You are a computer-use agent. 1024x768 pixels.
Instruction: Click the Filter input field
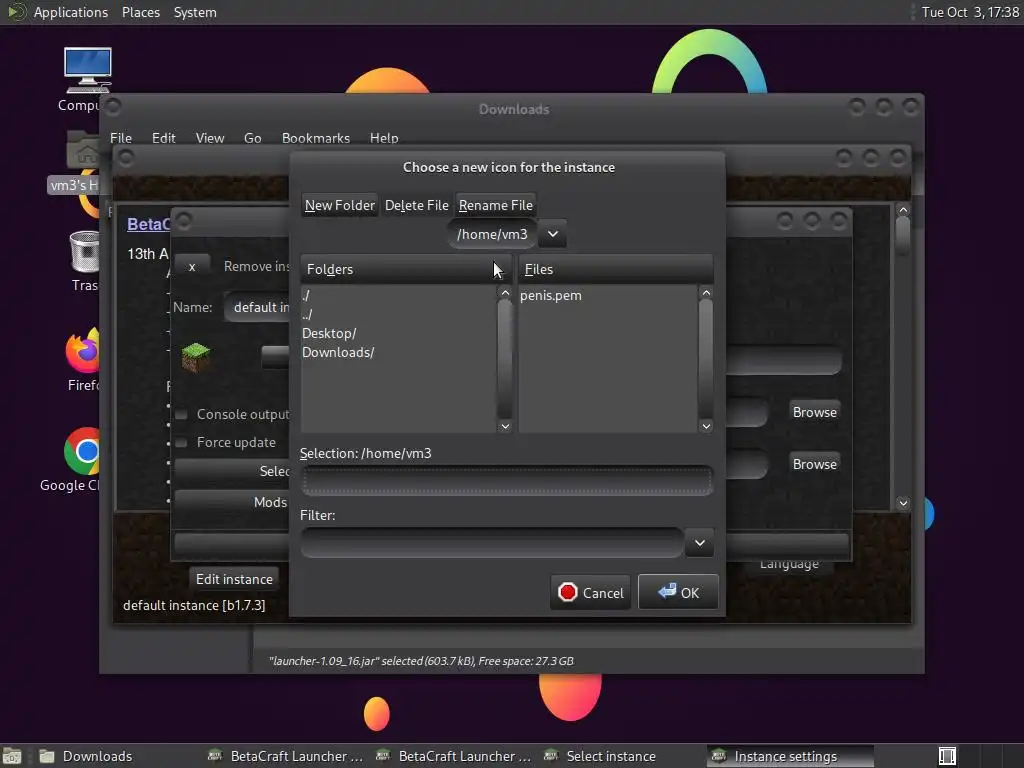[x=492, y=543]
